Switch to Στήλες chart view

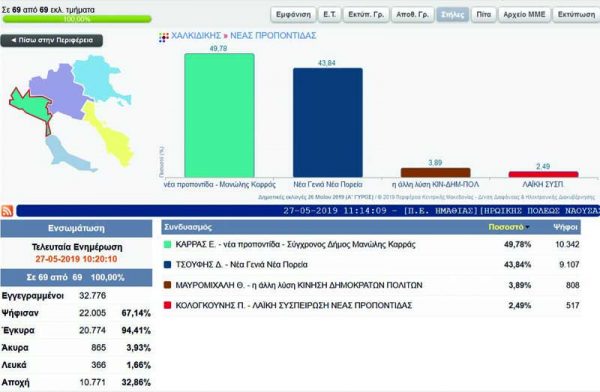point(453,15)
